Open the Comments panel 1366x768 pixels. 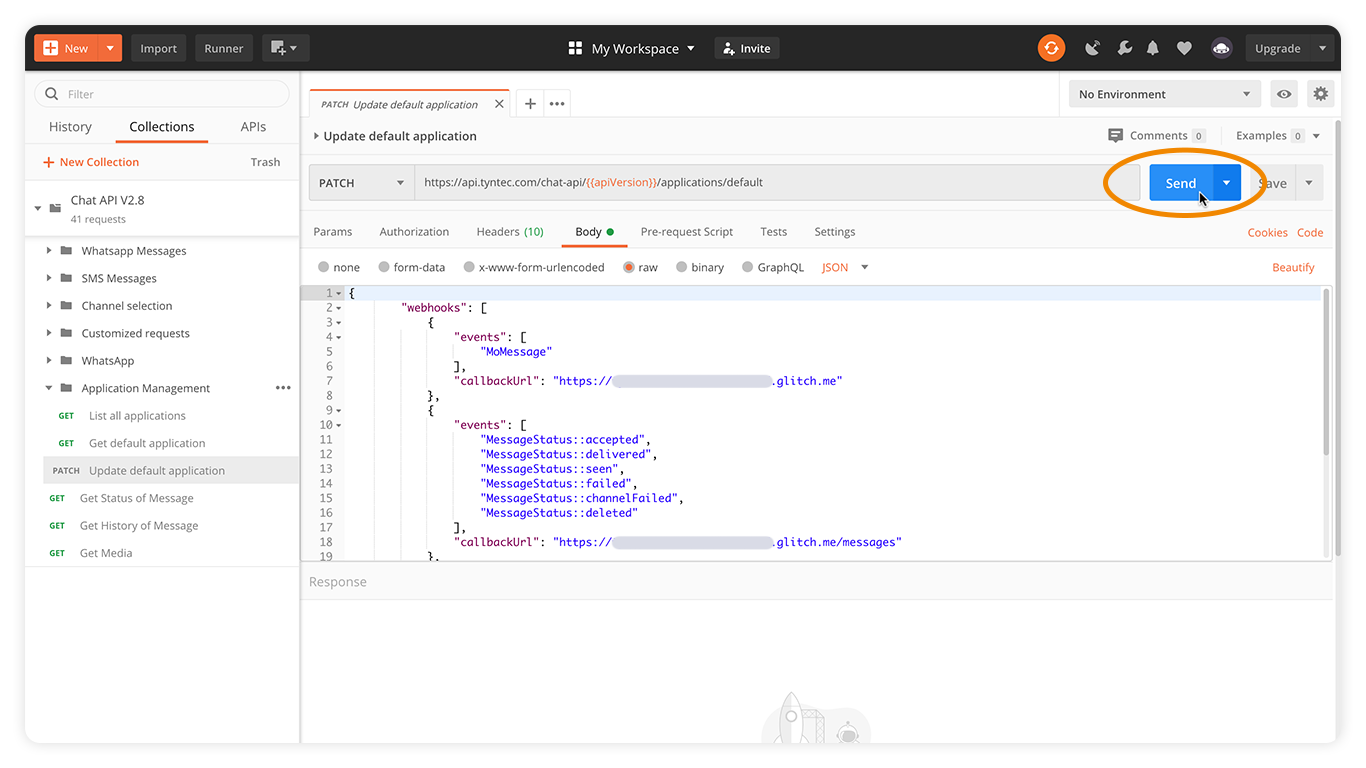[1157, 136]
